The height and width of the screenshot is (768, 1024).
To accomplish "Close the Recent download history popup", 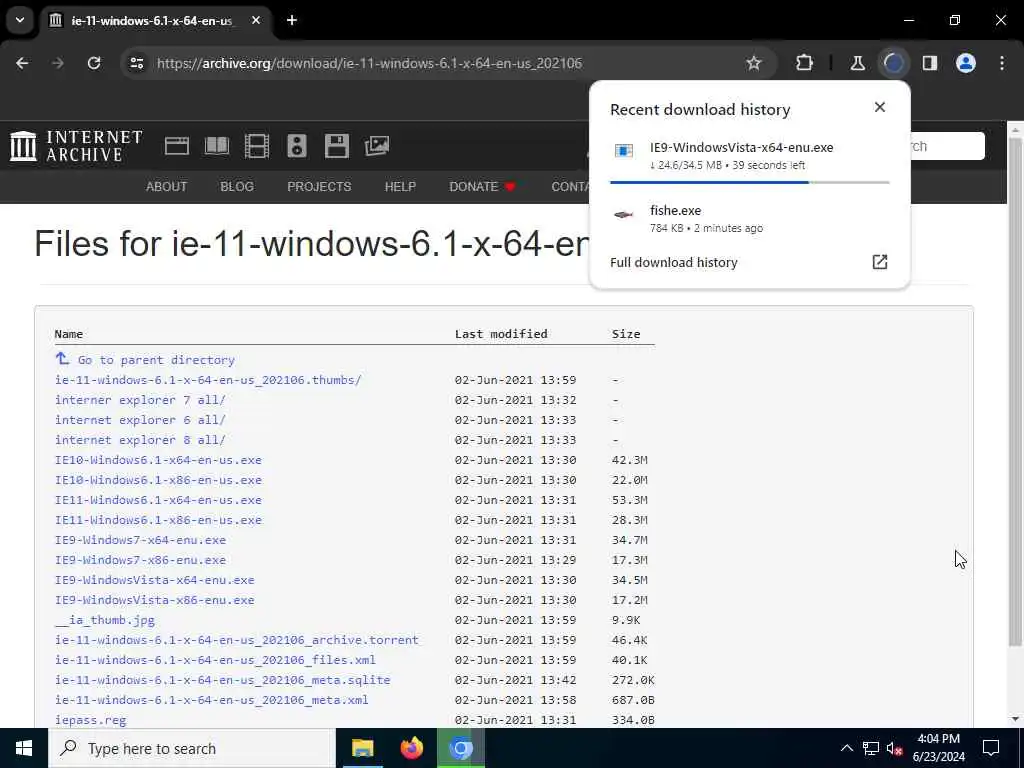I will pyautogui.click(x=880, y=107).
